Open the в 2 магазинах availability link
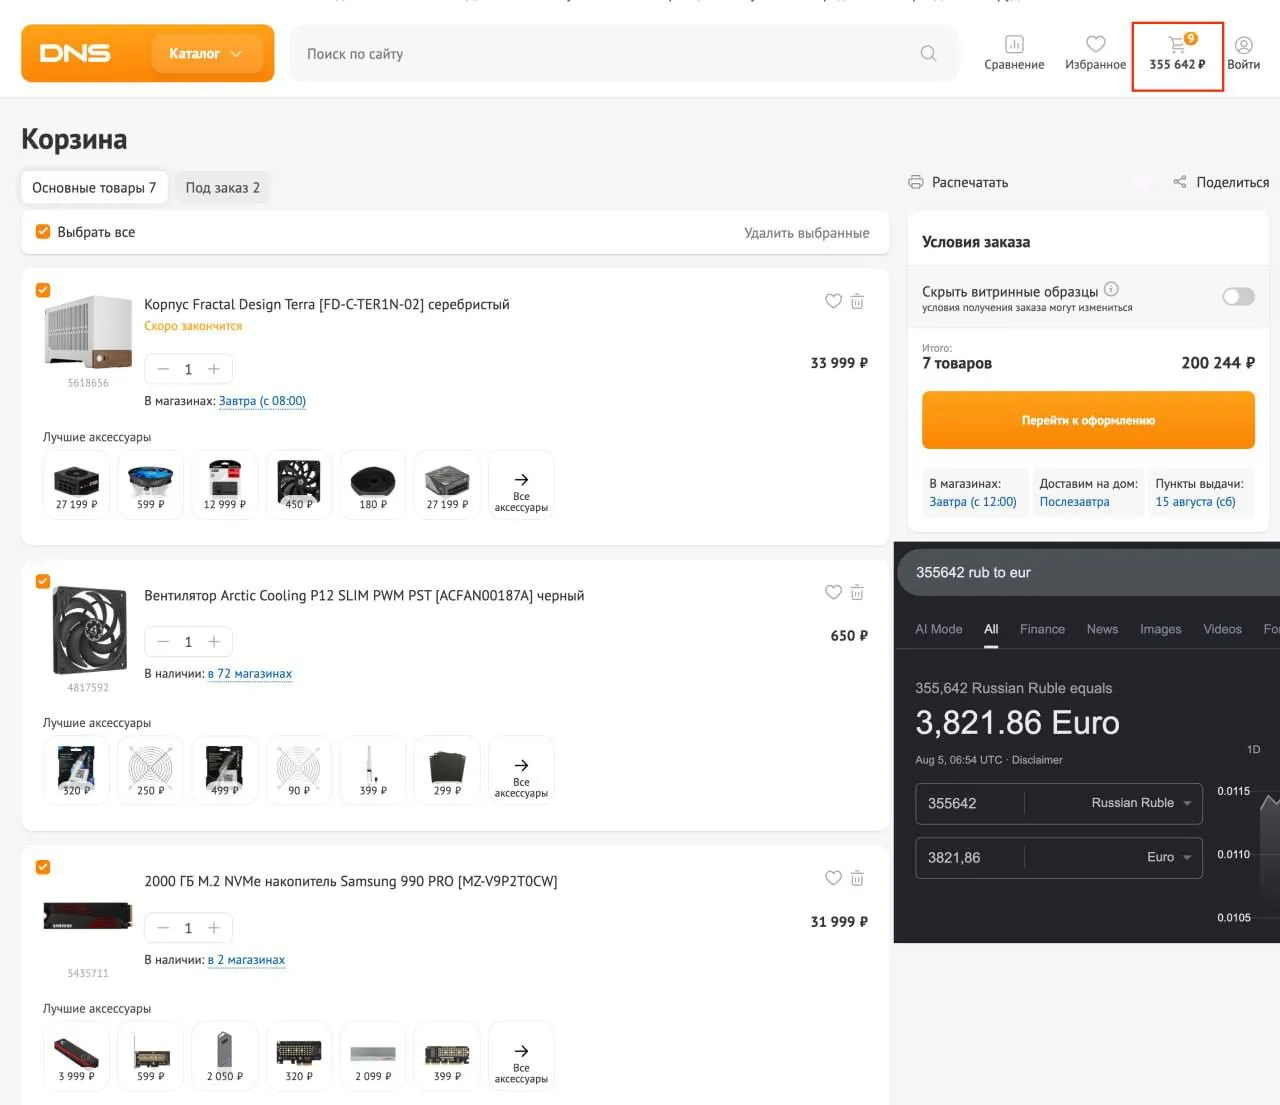The width and height of the screenshot is (1280, 1105). pos(246,960)
